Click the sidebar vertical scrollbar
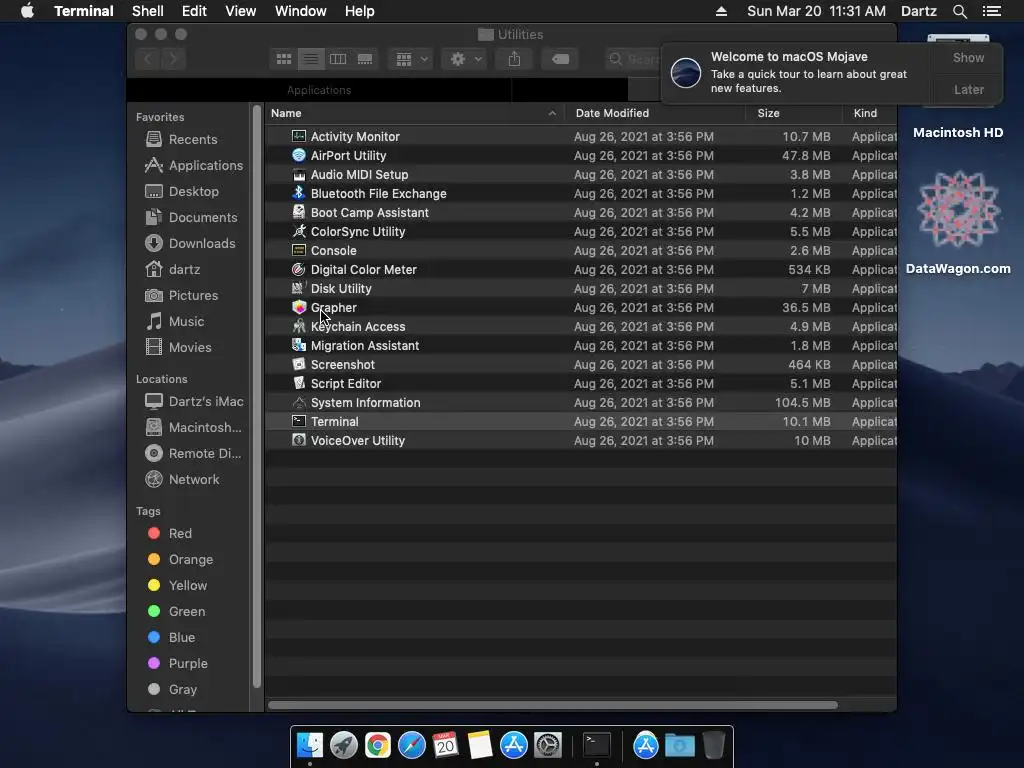The height and width of the screenshot is (768, 1024). [x=257, y=396]
